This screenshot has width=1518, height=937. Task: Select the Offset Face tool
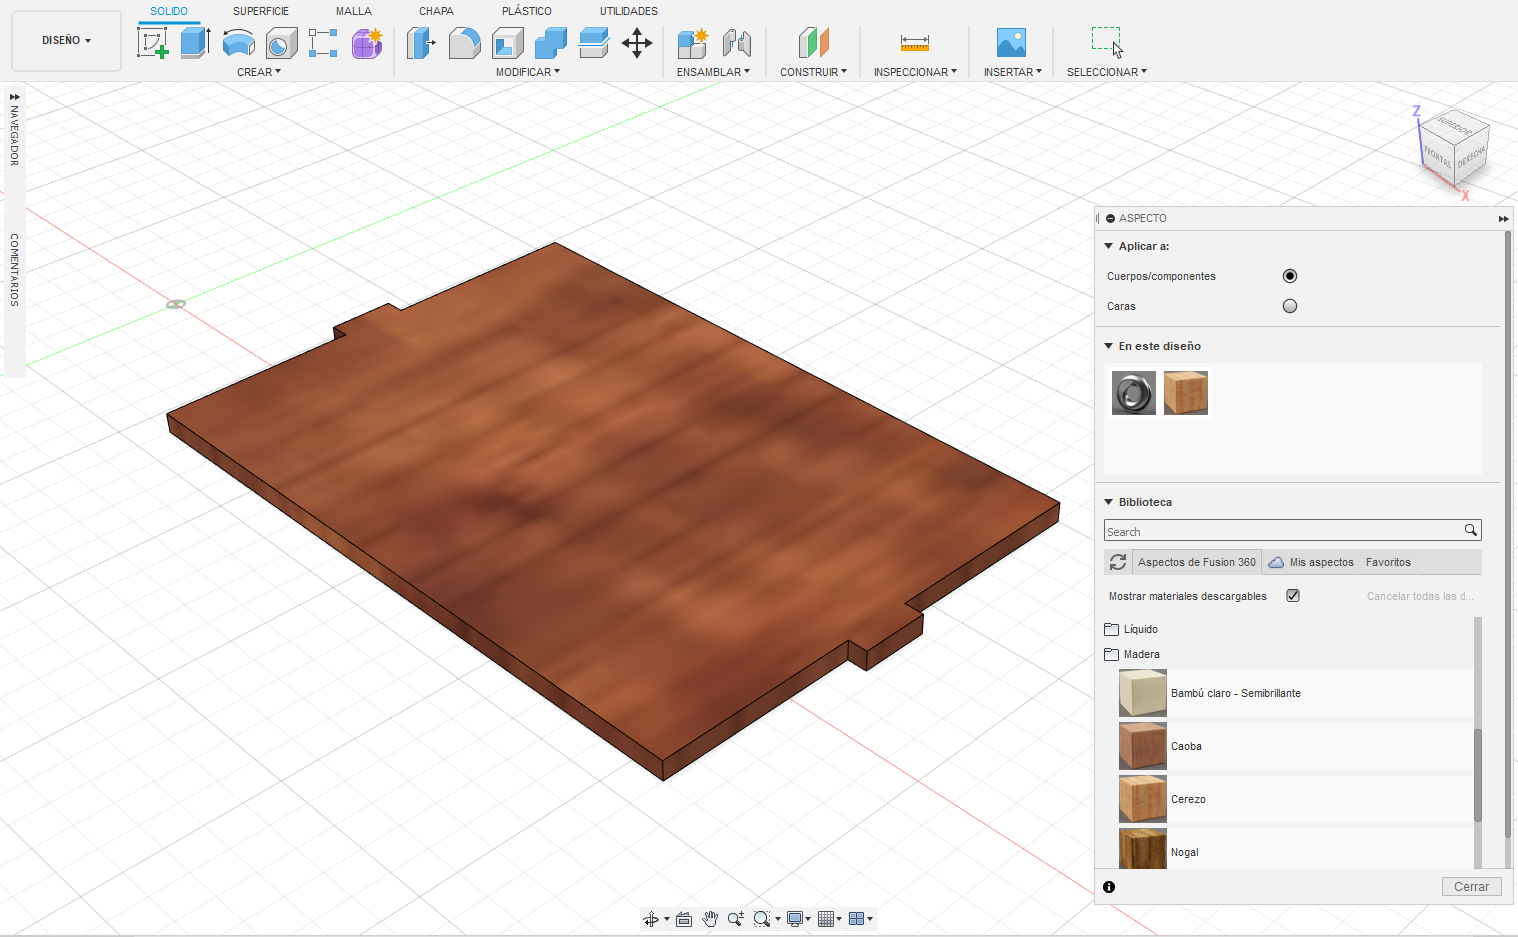tap(593, 43)
